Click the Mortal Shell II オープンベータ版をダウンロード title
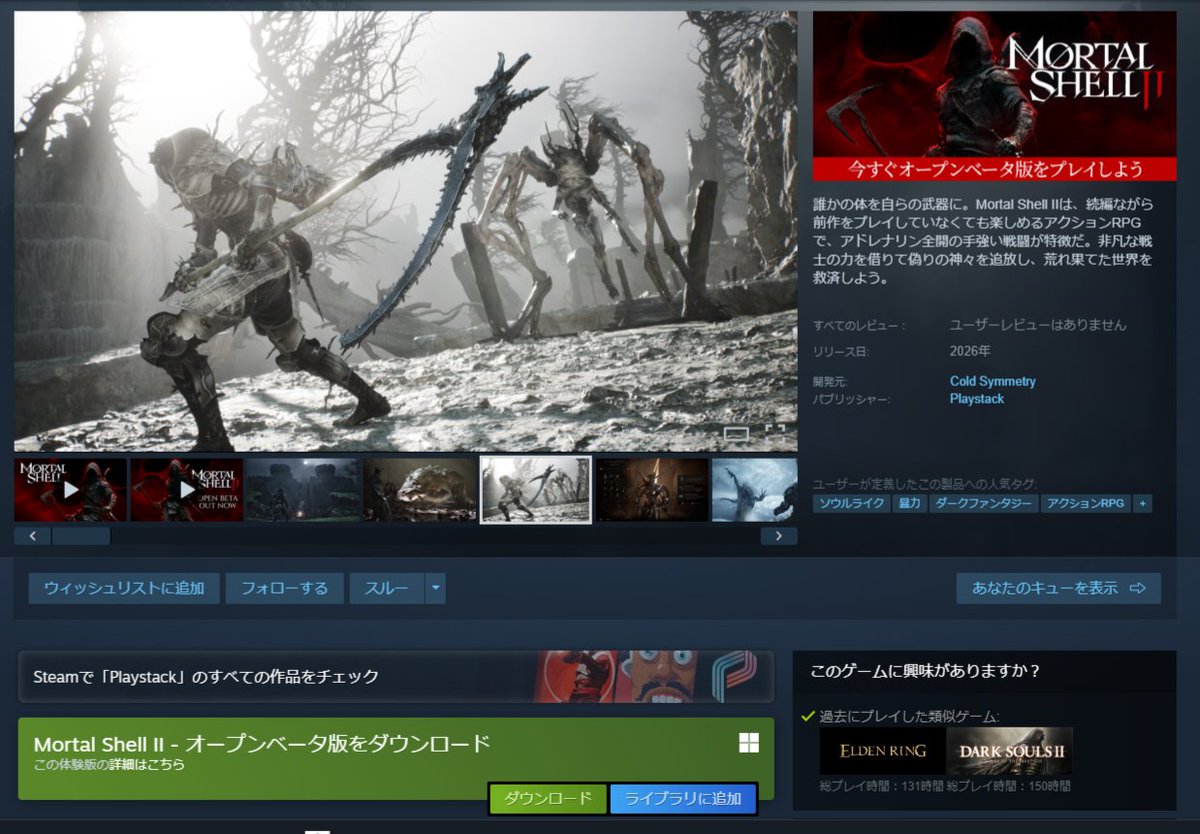Screen dimensions: 1200x834 (x=262, y=744)
